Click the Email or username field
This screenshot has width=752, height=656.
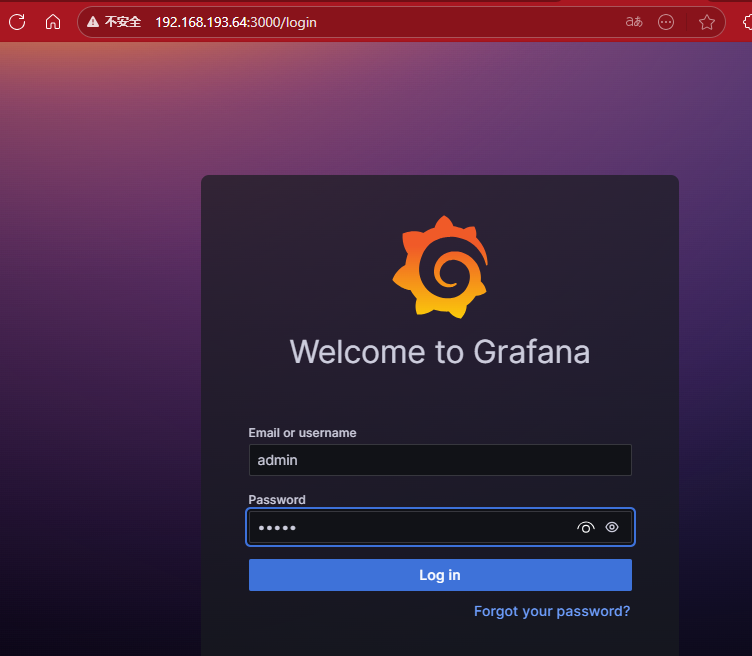(440, 460)
